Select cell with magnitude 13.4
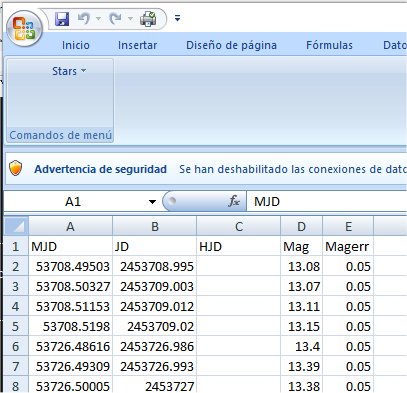Screen dimensions: 407x393 [x=301, y=346]
